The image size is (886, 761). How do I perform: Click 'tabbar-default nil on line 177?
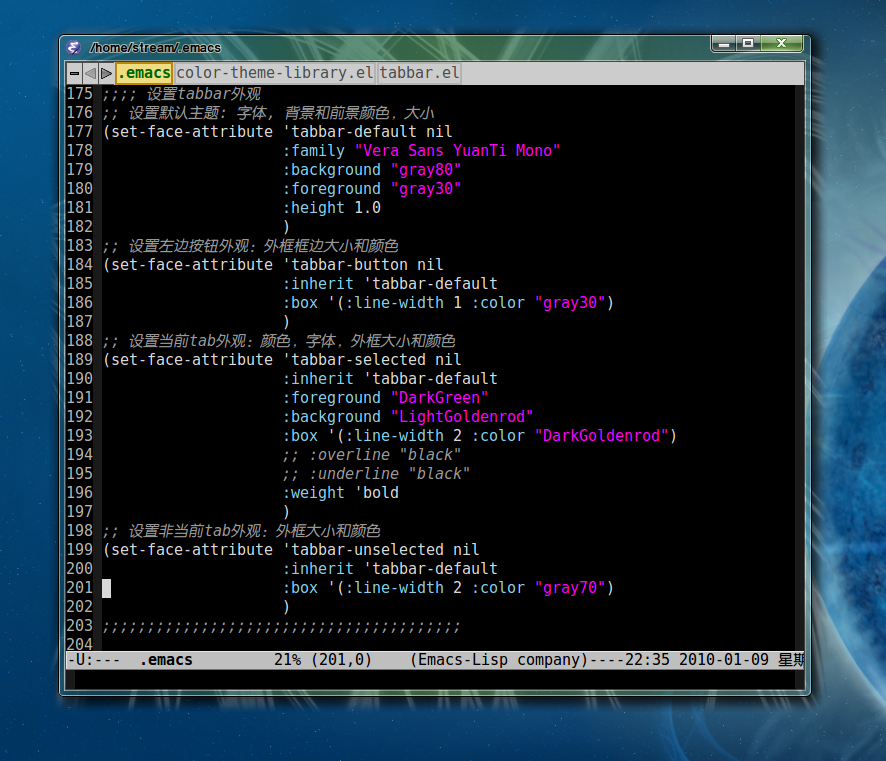tap(367, 132)
